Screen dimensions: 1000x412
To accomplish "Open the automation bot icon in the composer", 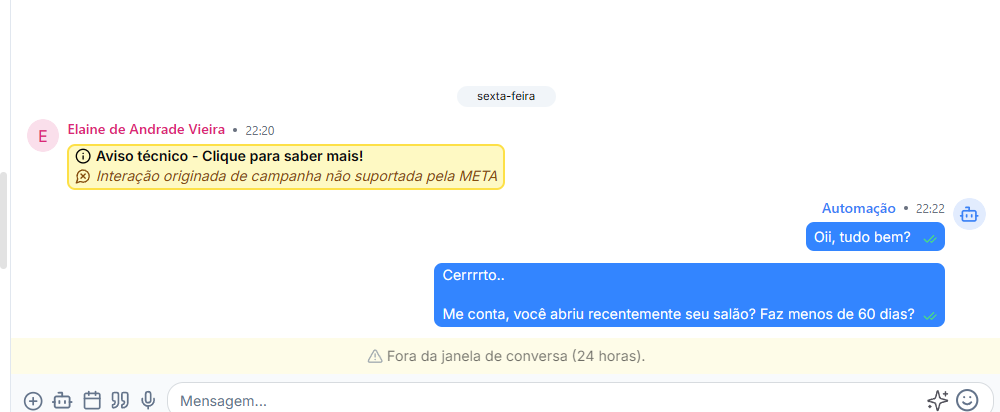I will click(62, 401).
